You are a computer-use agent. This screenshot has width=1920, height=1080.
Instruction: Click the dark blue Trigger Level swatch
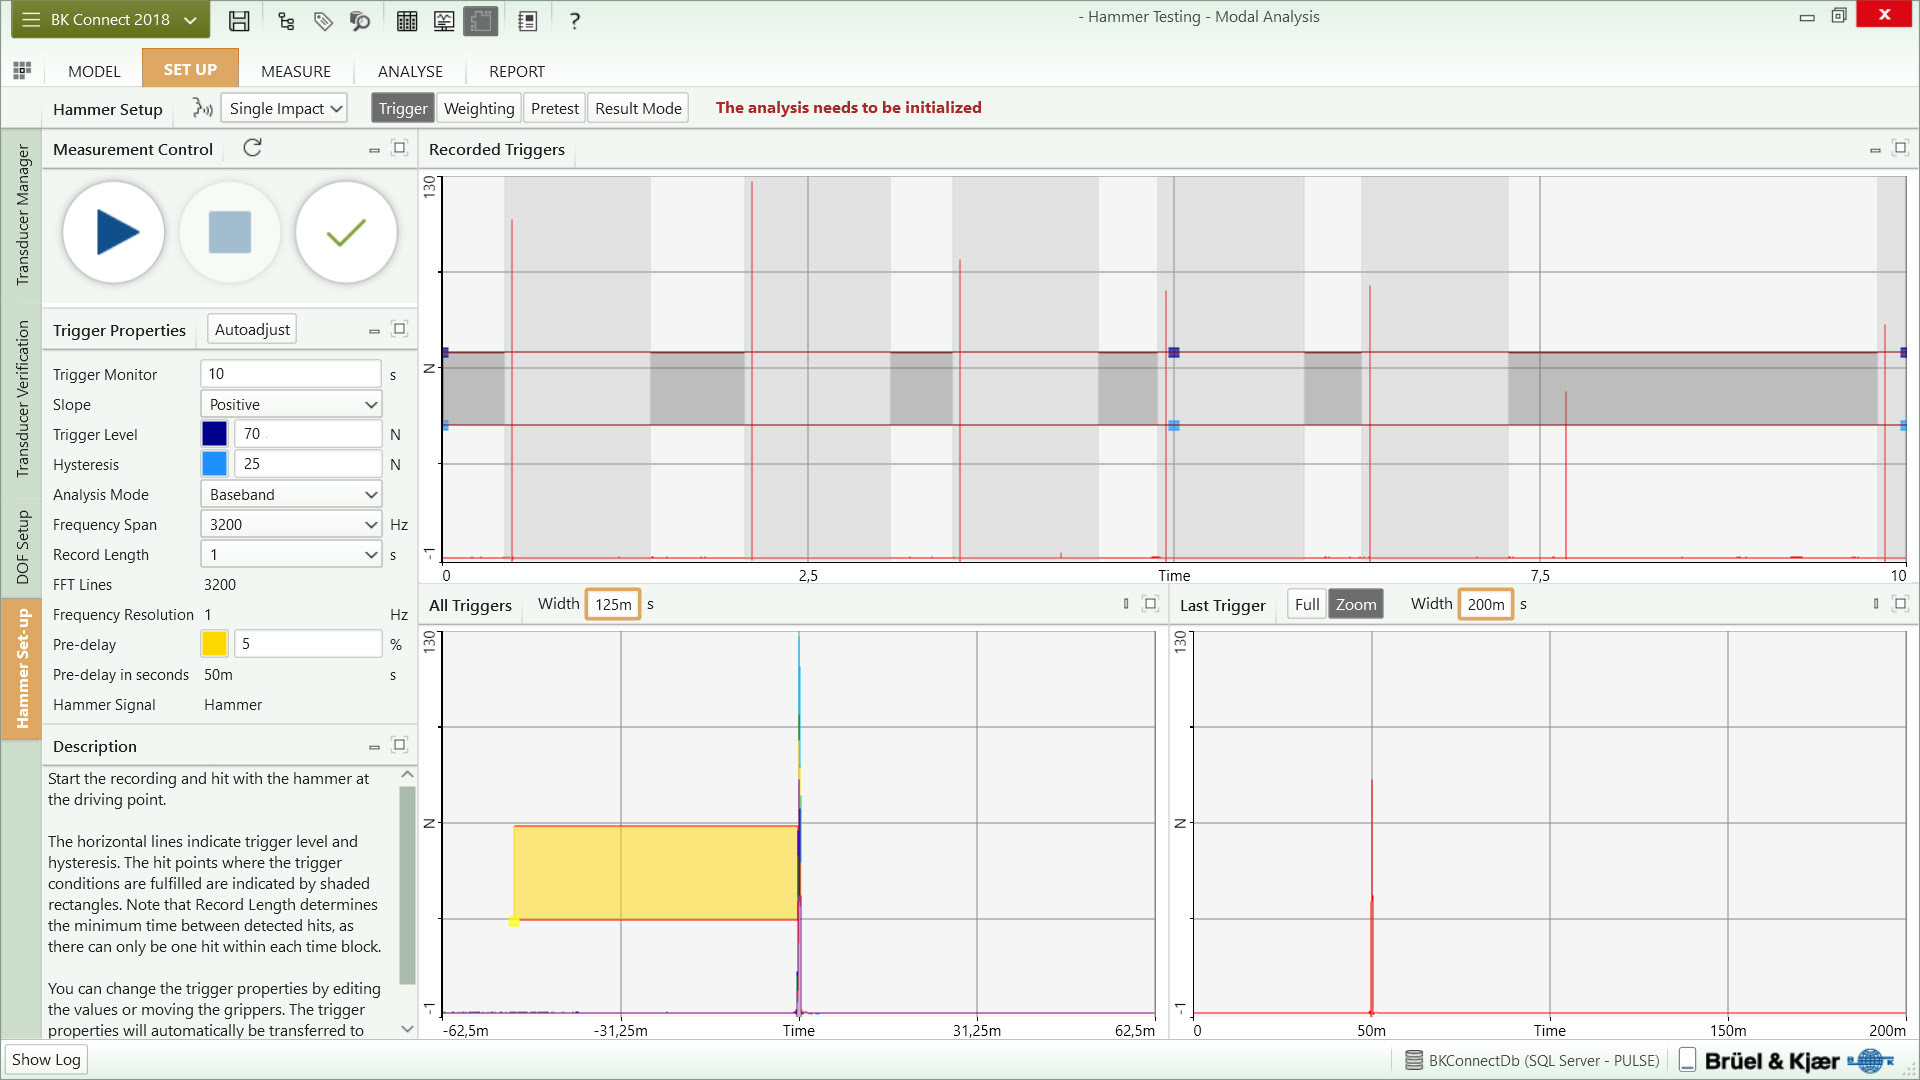(x=214, y=434)
